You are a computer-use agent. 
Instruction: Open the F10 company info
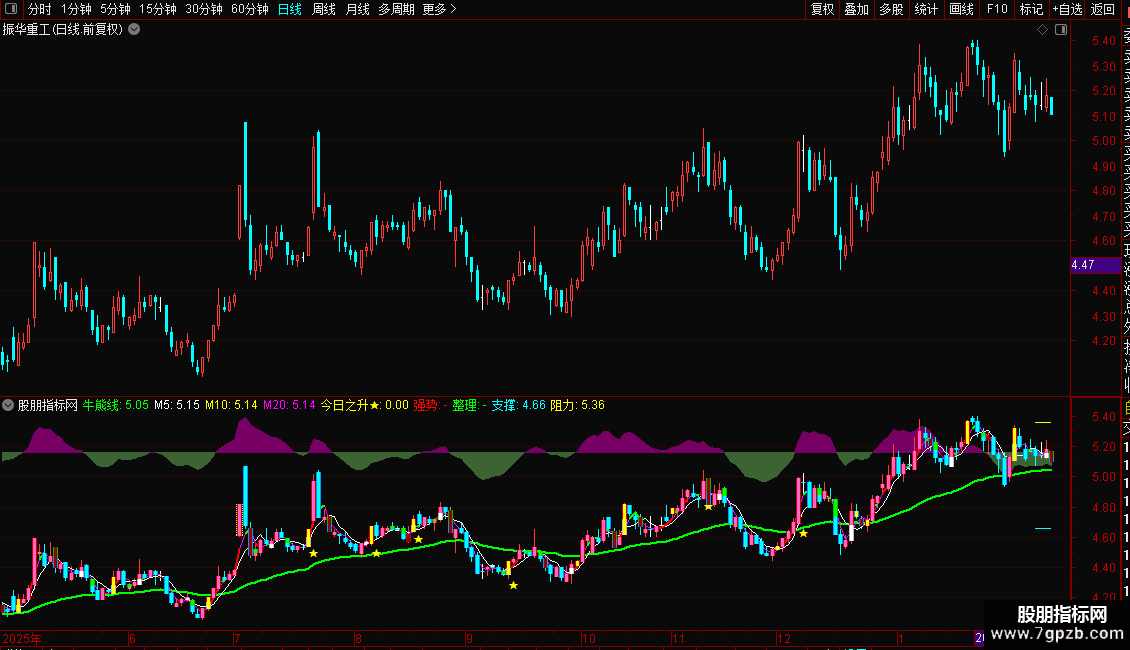pyautogui.click(x=997, y=9)
